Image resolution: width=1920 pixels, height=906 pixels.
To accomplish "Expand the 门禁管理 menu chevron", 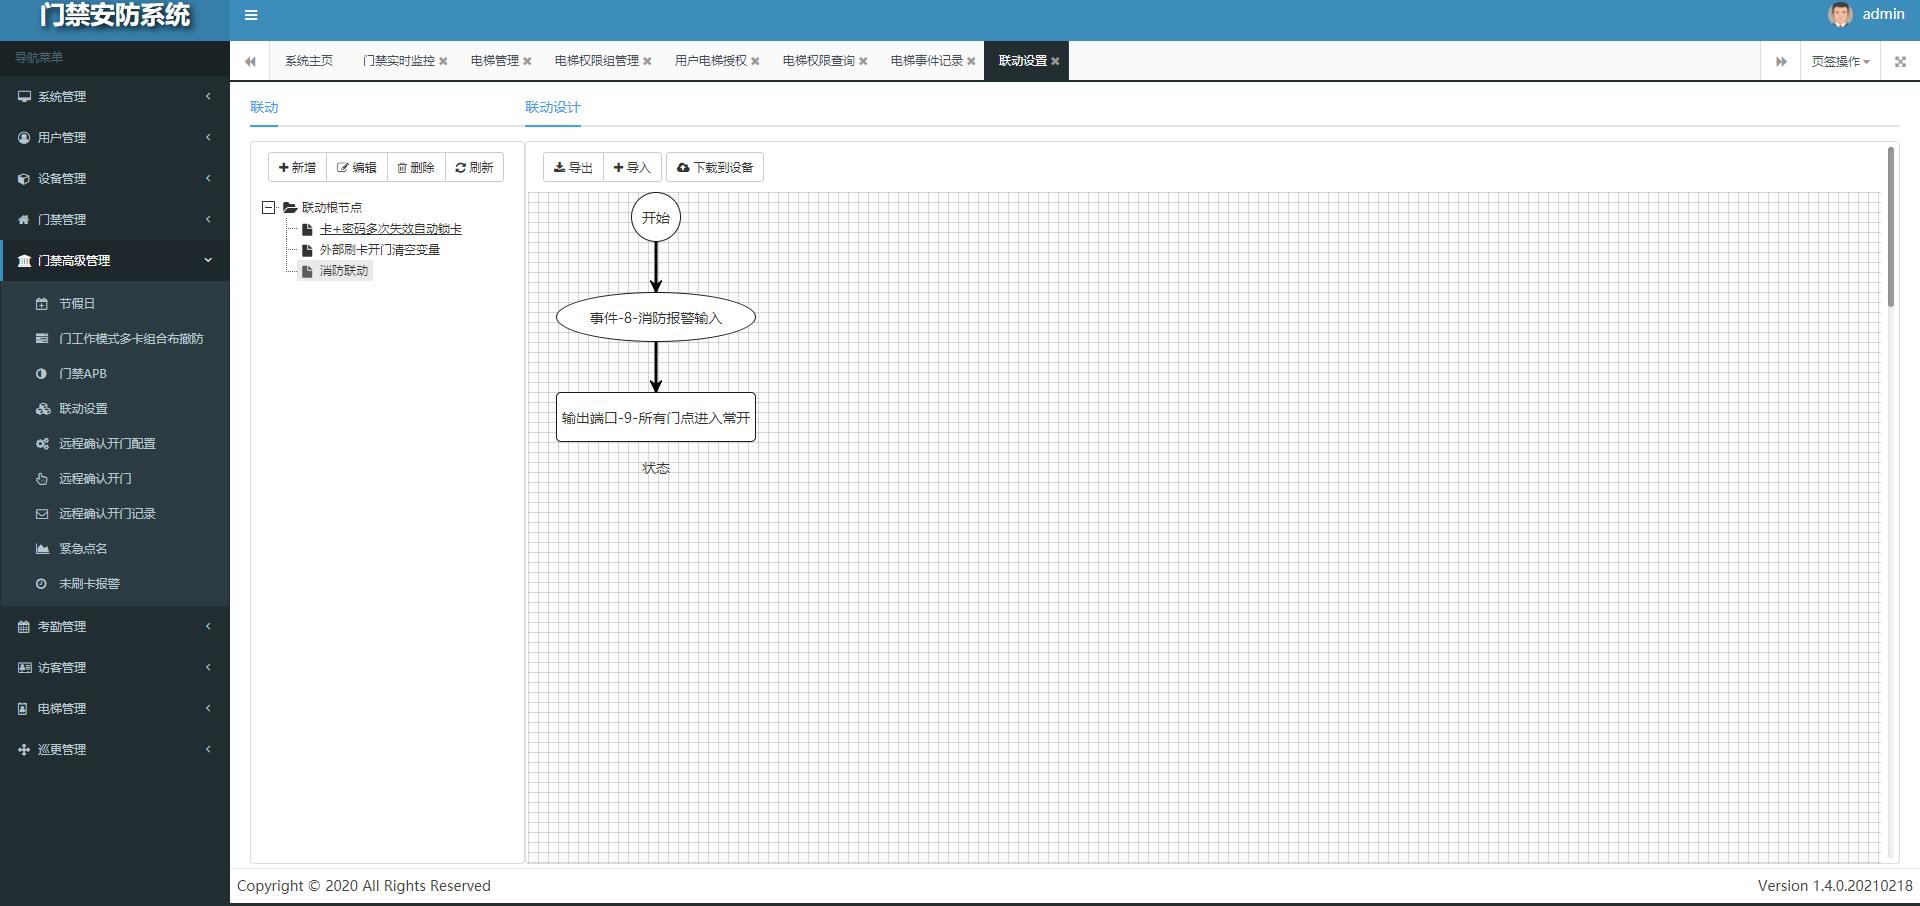I will point(208,219).
